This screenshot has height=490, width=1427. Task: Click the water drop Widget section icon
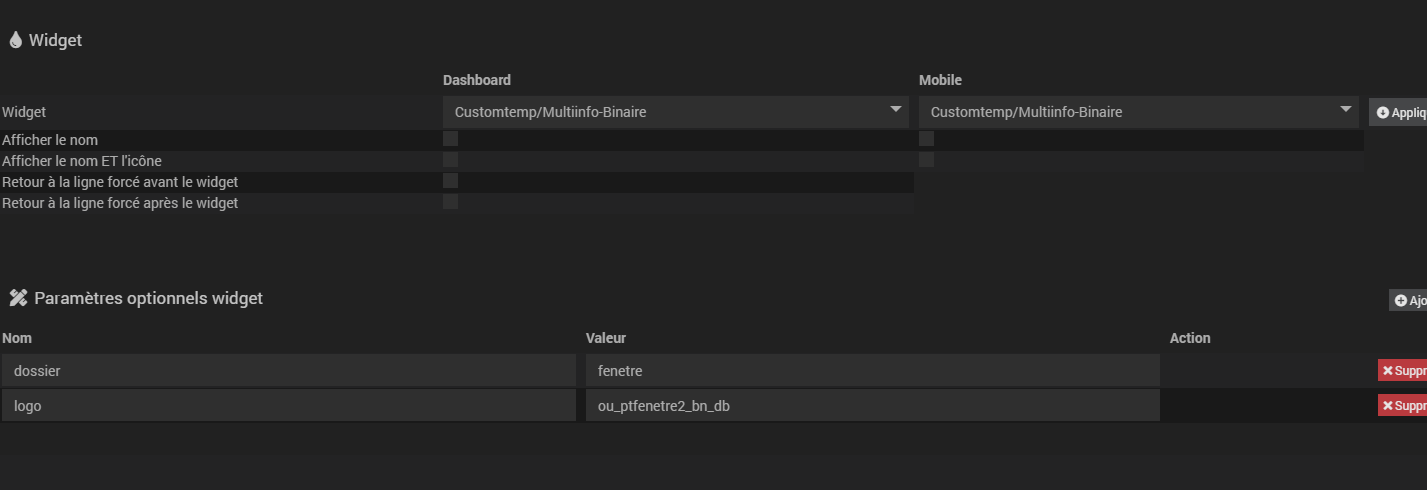[x=15, y=41]
